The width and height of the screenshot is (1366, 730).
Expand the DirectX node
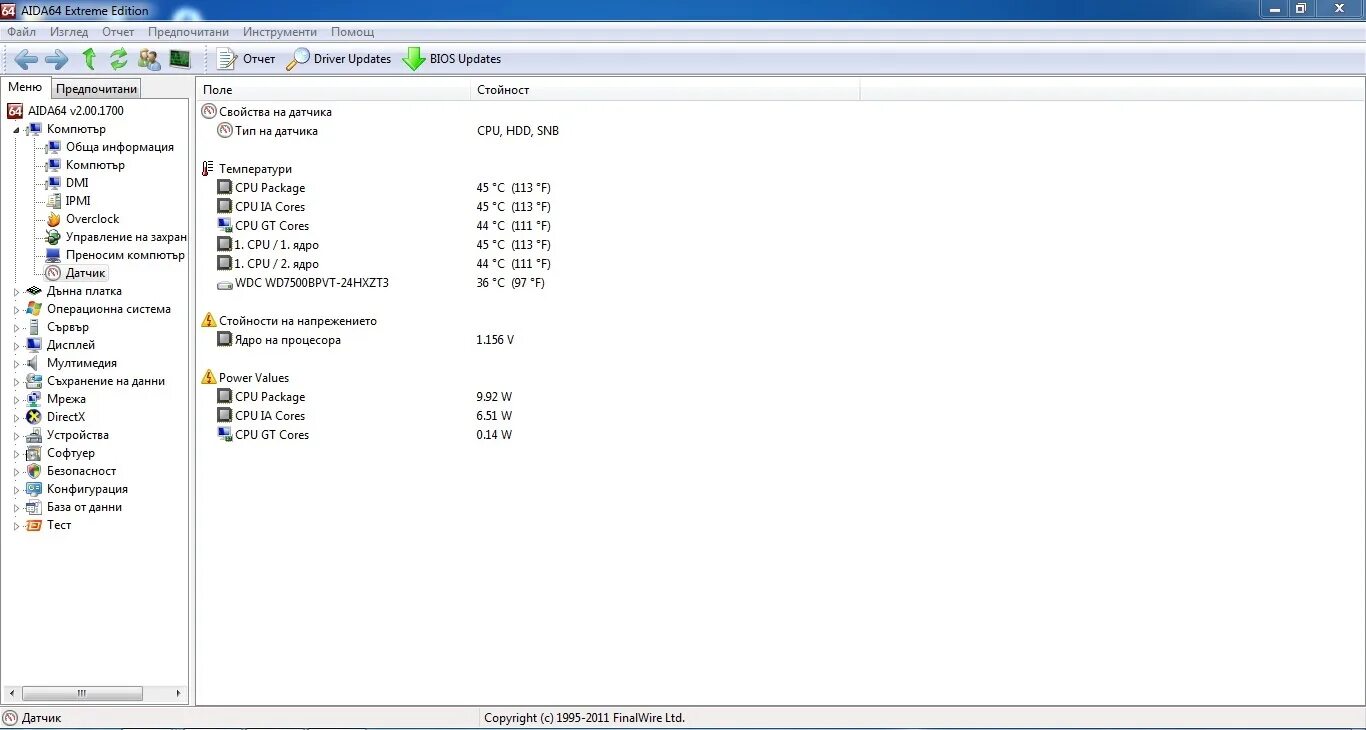point(16,418)
